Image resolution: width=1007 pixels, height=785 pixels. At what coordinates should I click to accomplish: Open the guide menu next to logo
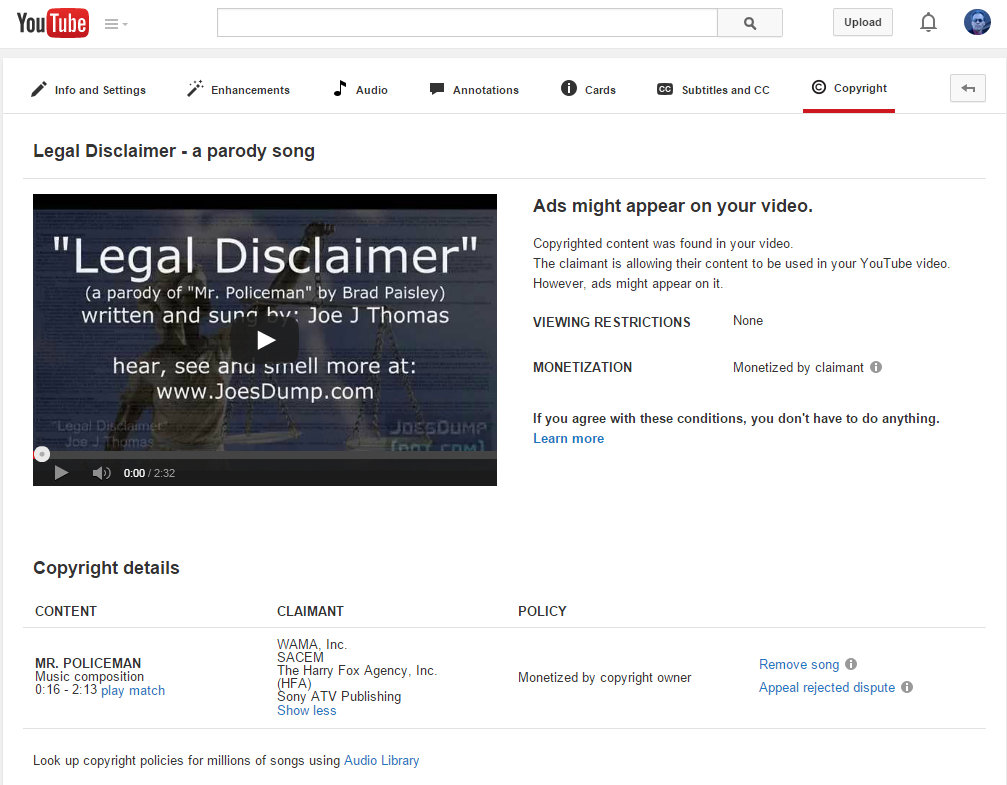click(116, 24)
